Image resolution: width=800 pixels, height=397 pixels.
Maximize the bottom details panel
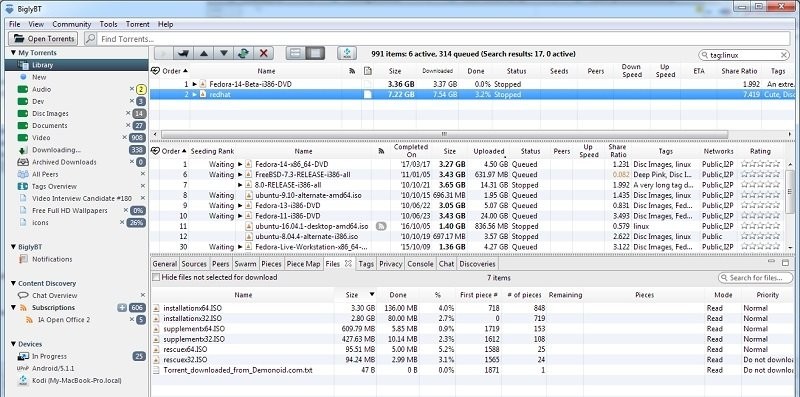(x=785, y=262)
